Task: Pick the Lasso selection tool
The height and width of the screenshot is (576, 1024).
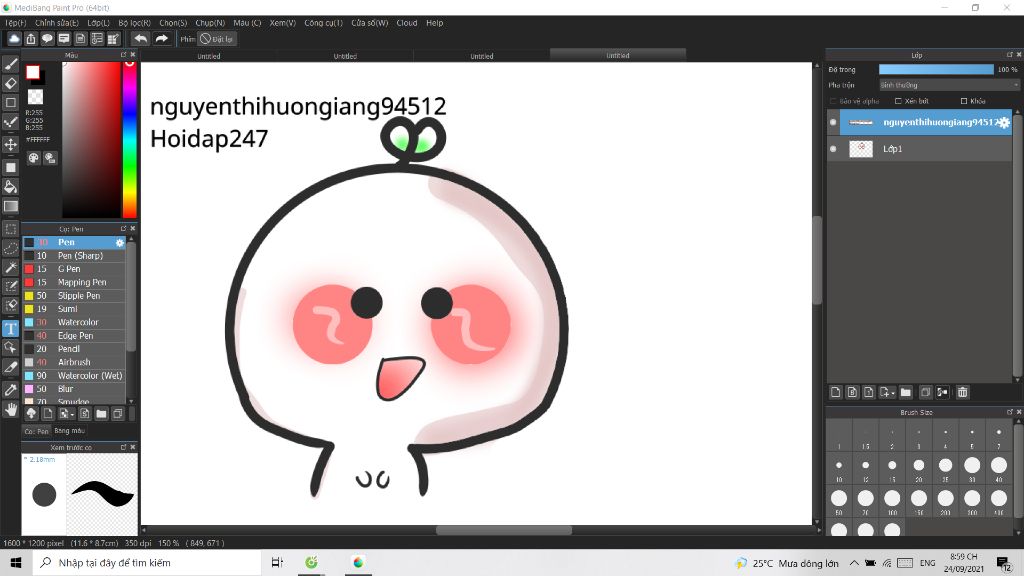Action: [10, 248]
